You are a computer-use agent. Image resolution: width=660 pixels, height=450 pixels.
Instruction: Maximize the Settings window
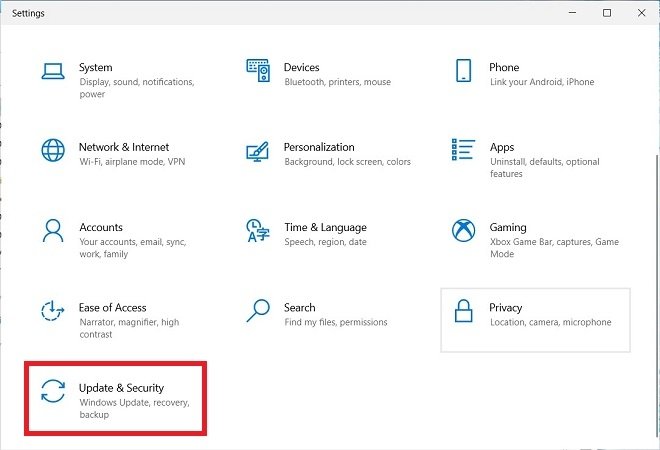pyautogui.click(x=607, y=13)
